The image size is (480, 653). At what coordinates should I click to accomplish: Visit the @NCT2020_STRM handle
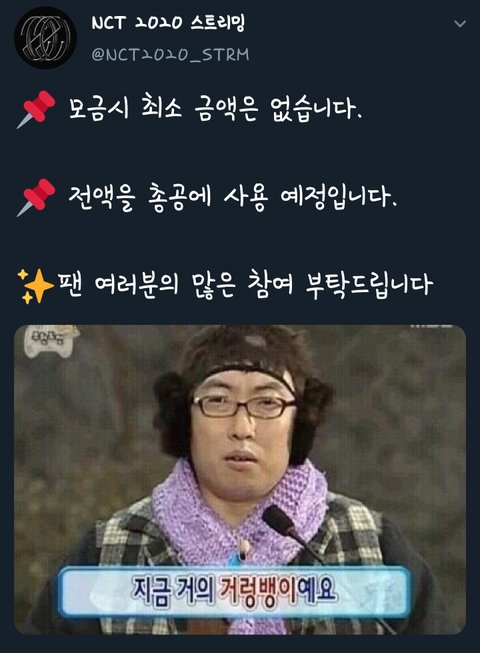pyautogui.click(x=170, y=55)
